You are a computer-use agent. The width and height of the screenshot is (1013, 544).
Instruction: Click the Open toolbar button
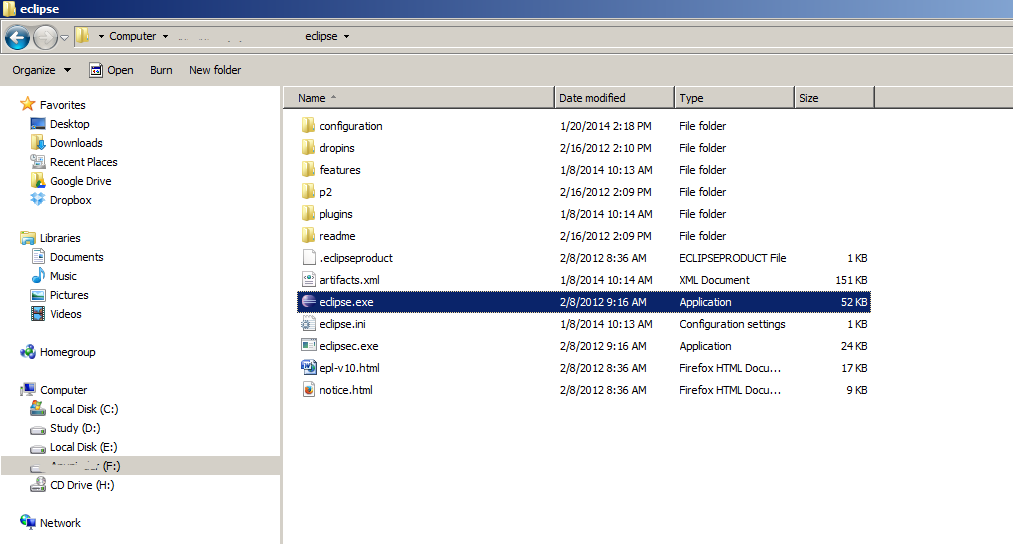click(x=111, y=70)
